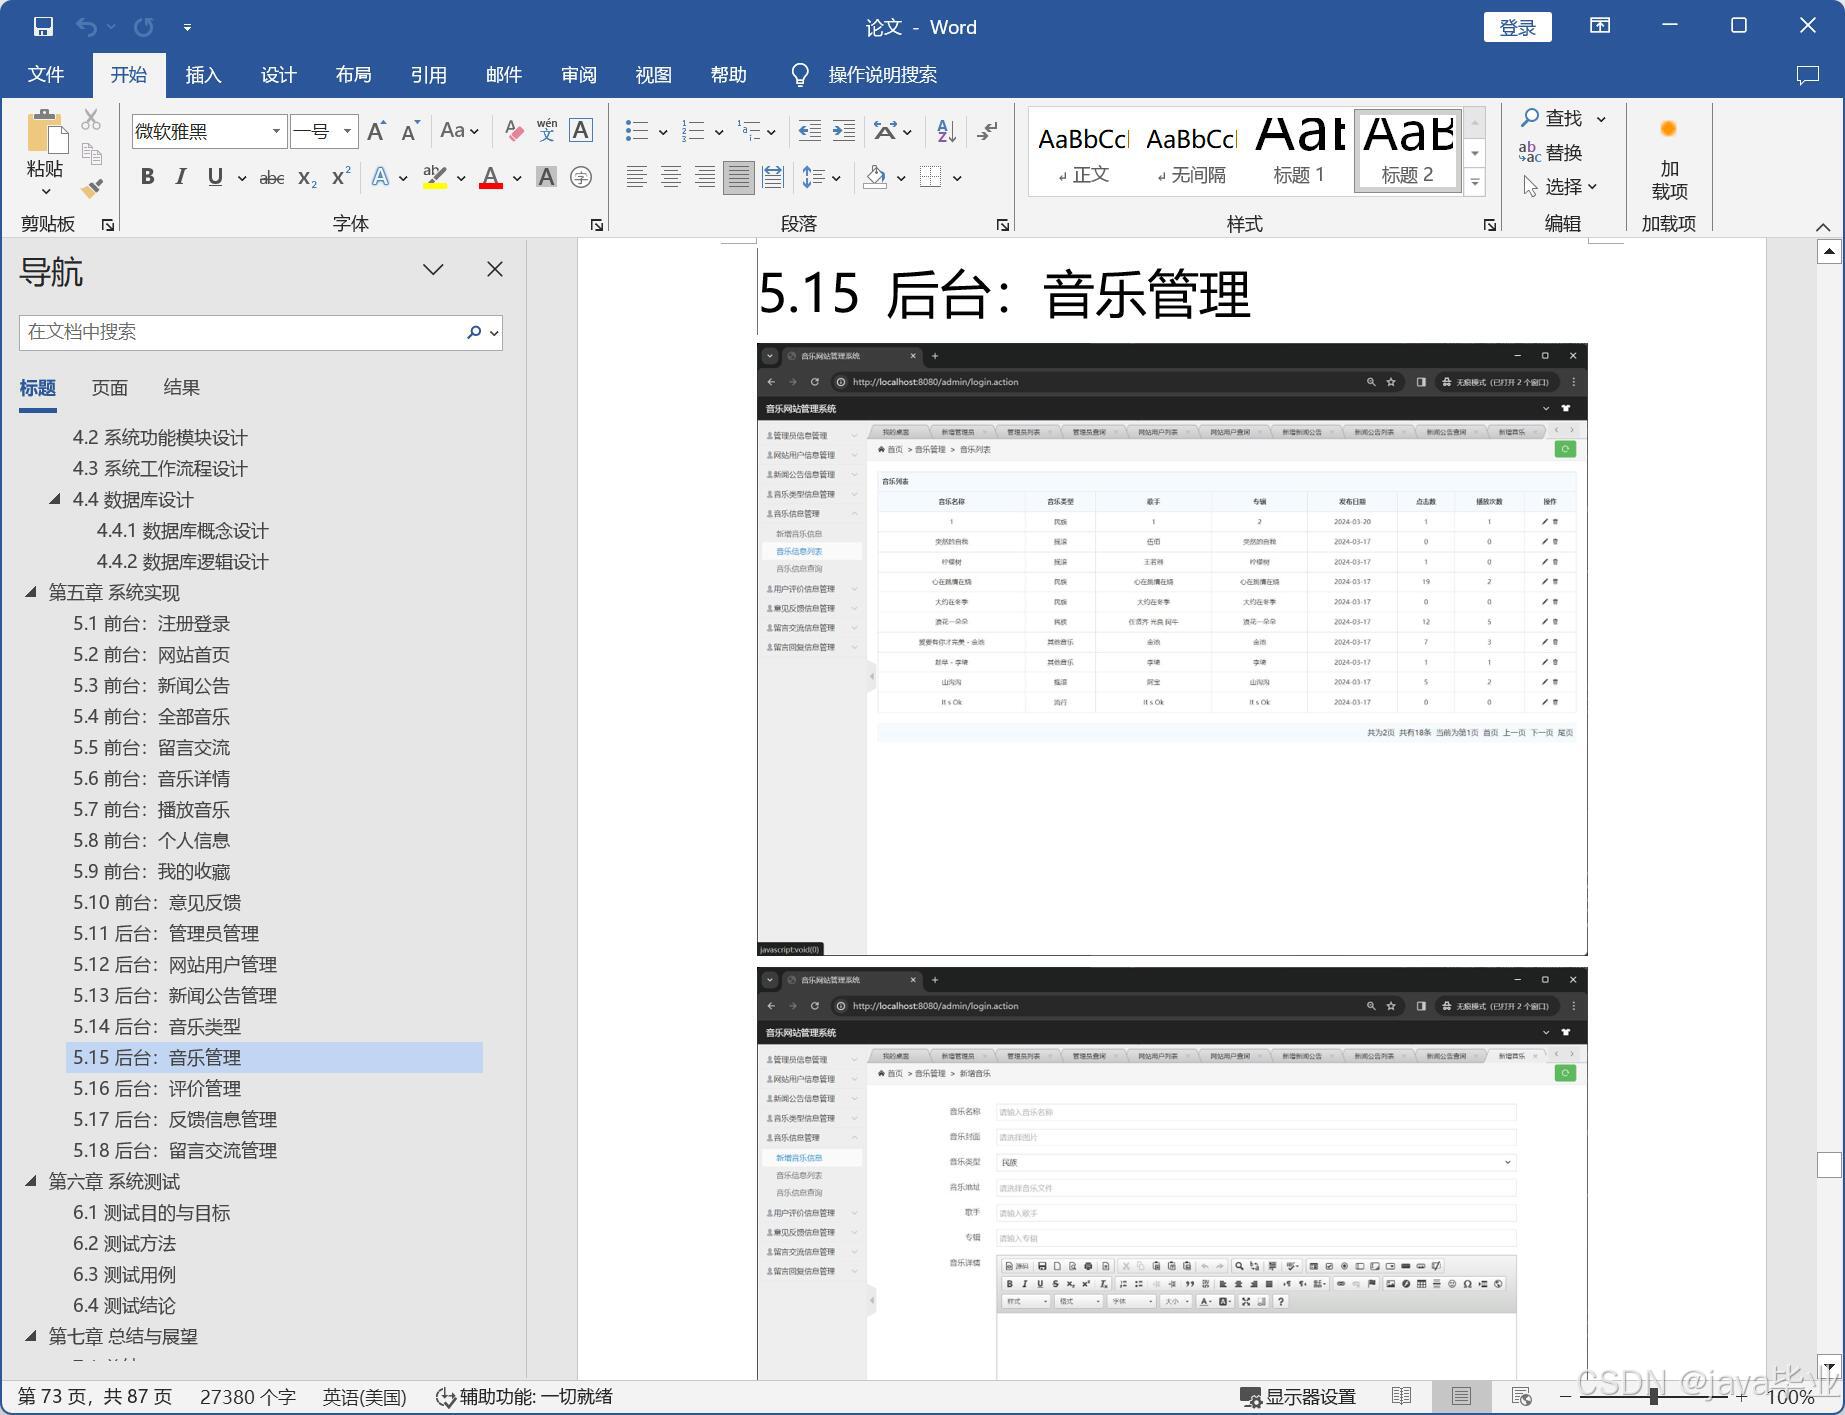Apply distributed alignment

[773, 178]
